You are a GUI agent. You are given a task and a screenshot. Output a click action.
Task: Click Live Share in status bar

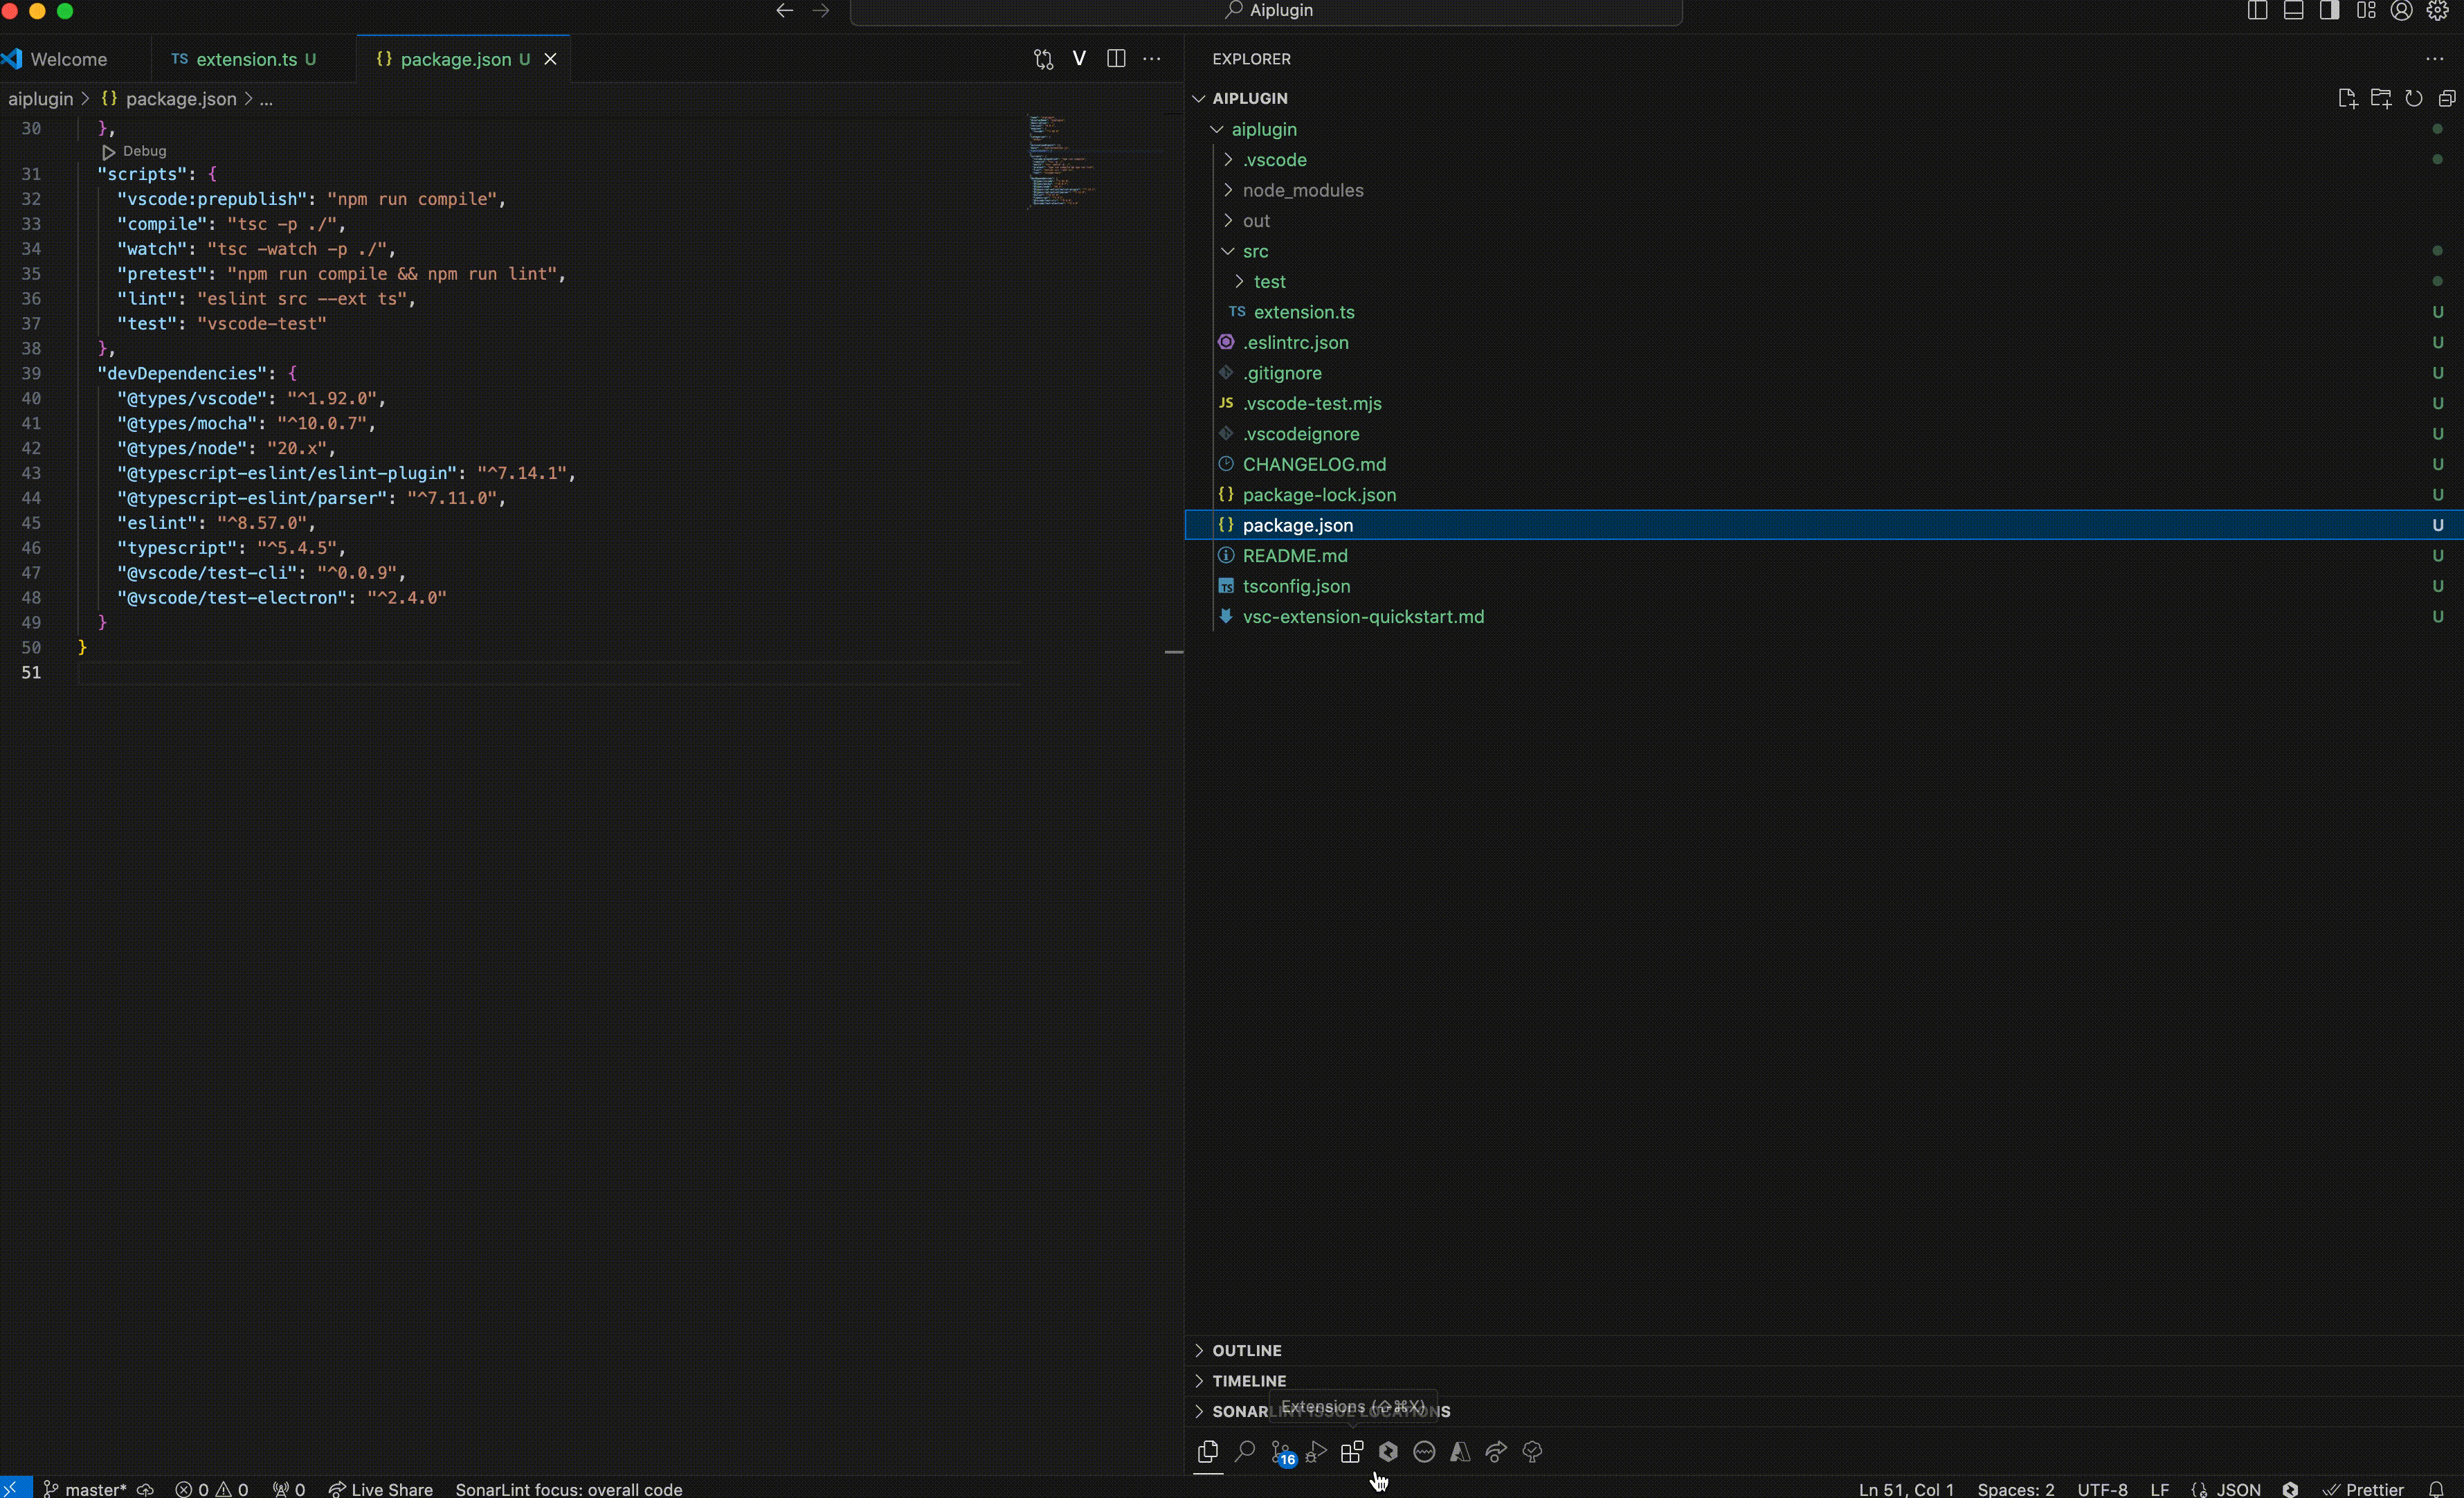(381, 1489)
